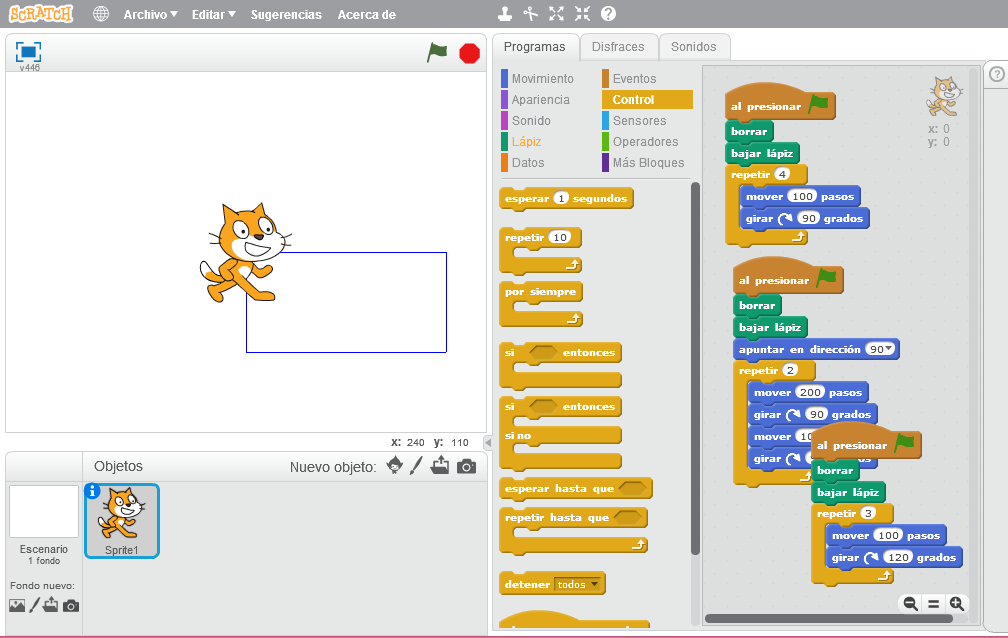Click the 'si entonces si no' block
Screen dimensions: 1008x638
pyautogui.click(x=560, y=433)
